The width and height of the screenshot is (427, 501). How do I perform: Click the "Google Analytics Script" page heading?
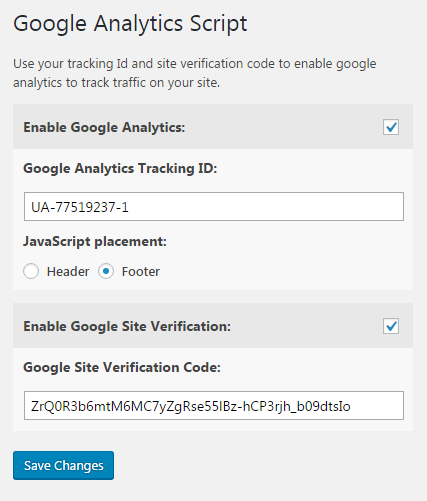click(x=130, y=24)
